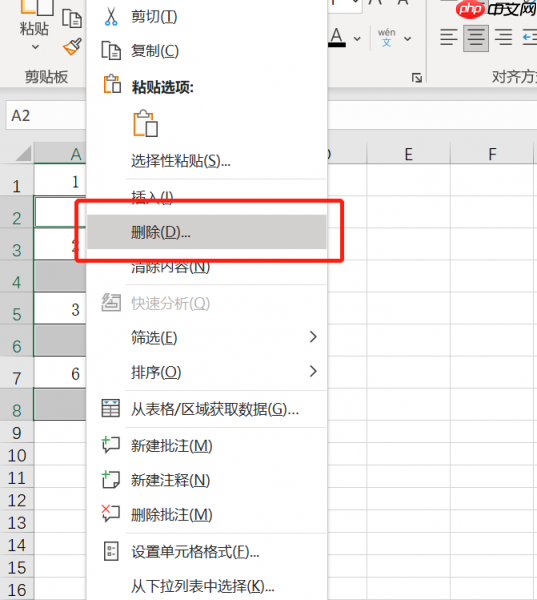
Task: Open the font settings dialog launcher
Action: pyautogui.click(x=416, y=78)
